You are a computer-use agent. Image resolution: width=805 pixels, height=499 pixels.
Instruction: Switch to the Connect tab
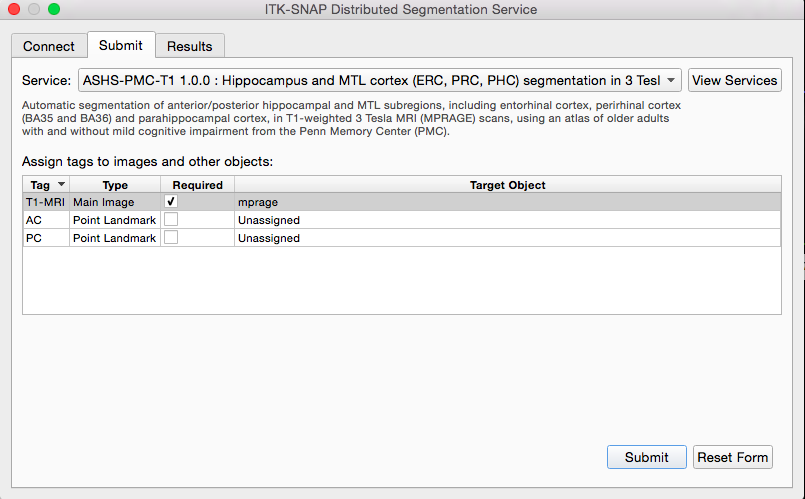click(49, 46)
